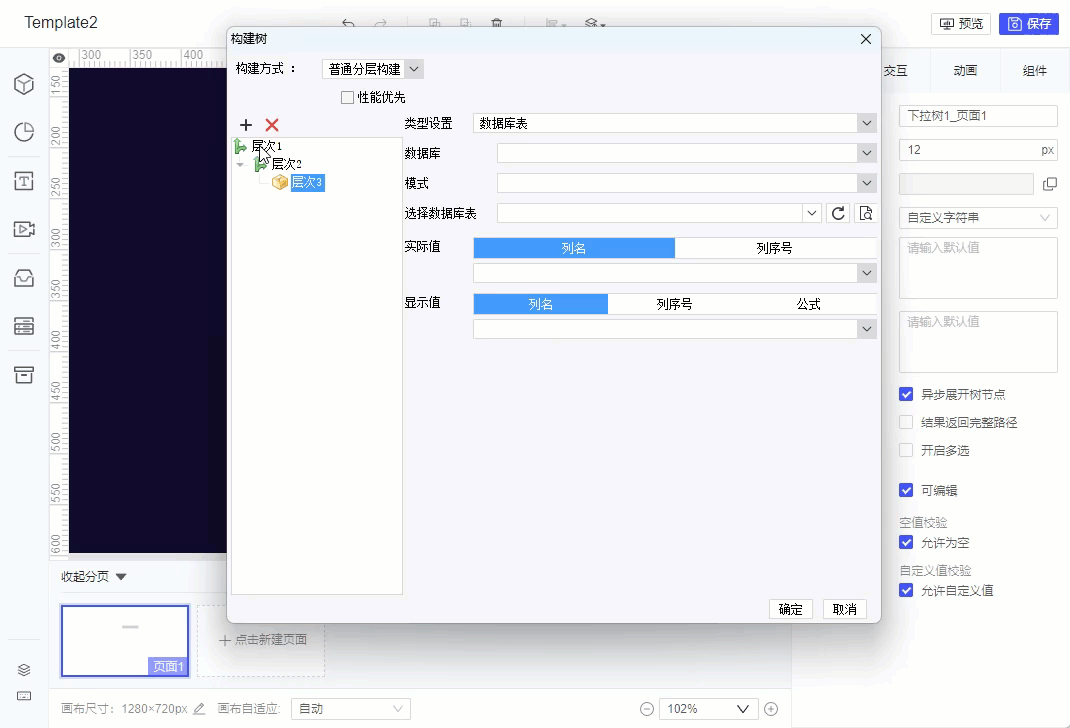The image size is (1070, 728).
Task: Switch actual value to 列序号 tab
Action: click(775, 248)
